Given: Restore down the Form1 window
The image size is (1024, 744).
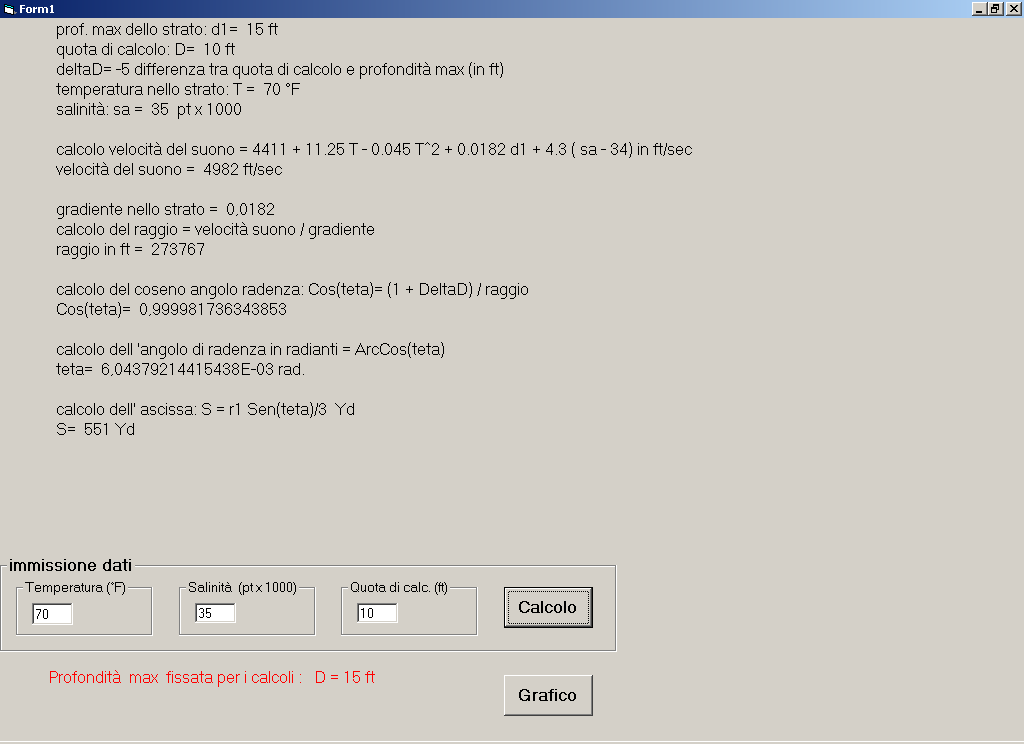Looking at the screenshot, I should (x=995, y=8).
